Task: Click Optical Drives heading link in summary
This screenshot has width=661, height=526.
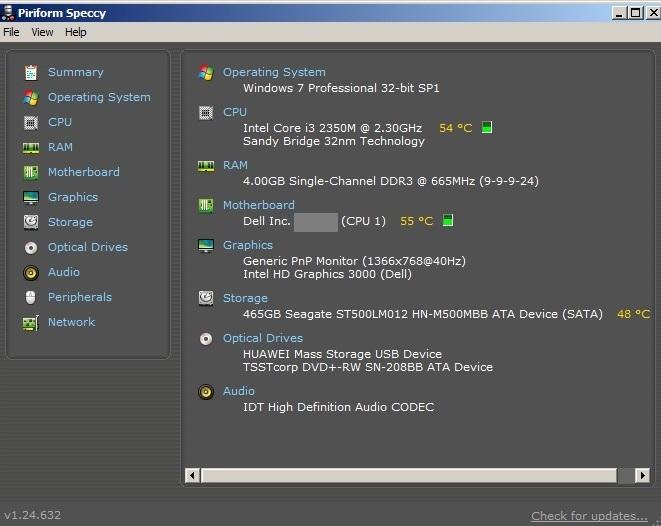Action: pos(263,338)
